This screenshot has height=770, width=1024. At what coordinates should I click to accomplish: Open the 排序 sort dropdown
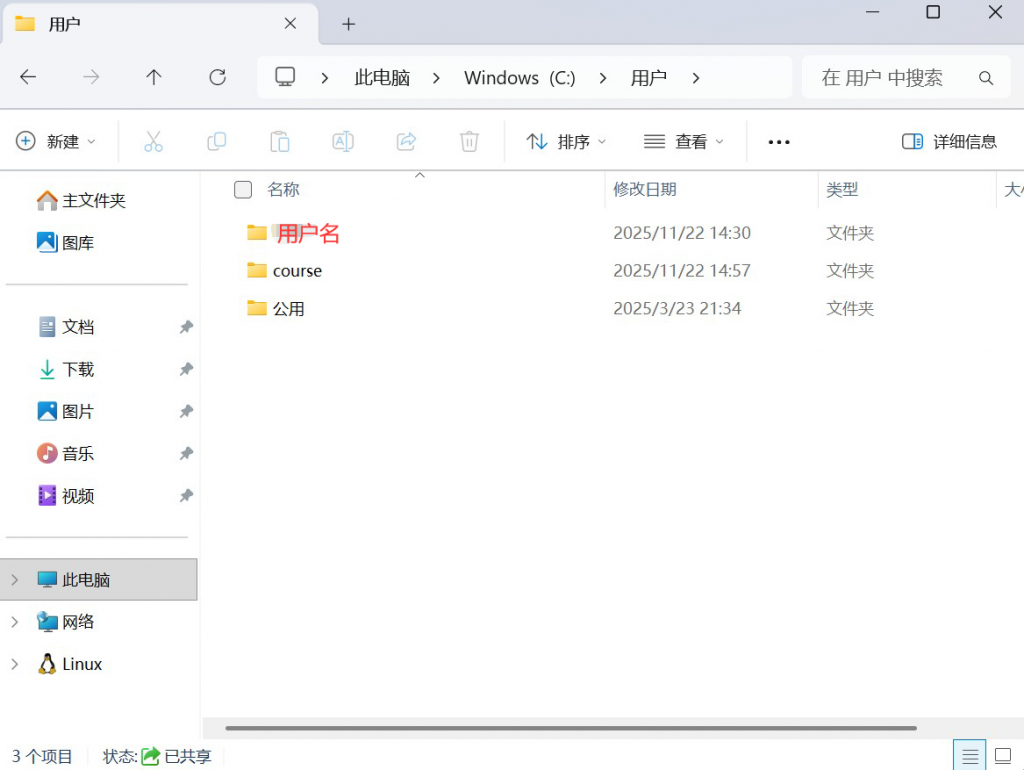[567, 142]
